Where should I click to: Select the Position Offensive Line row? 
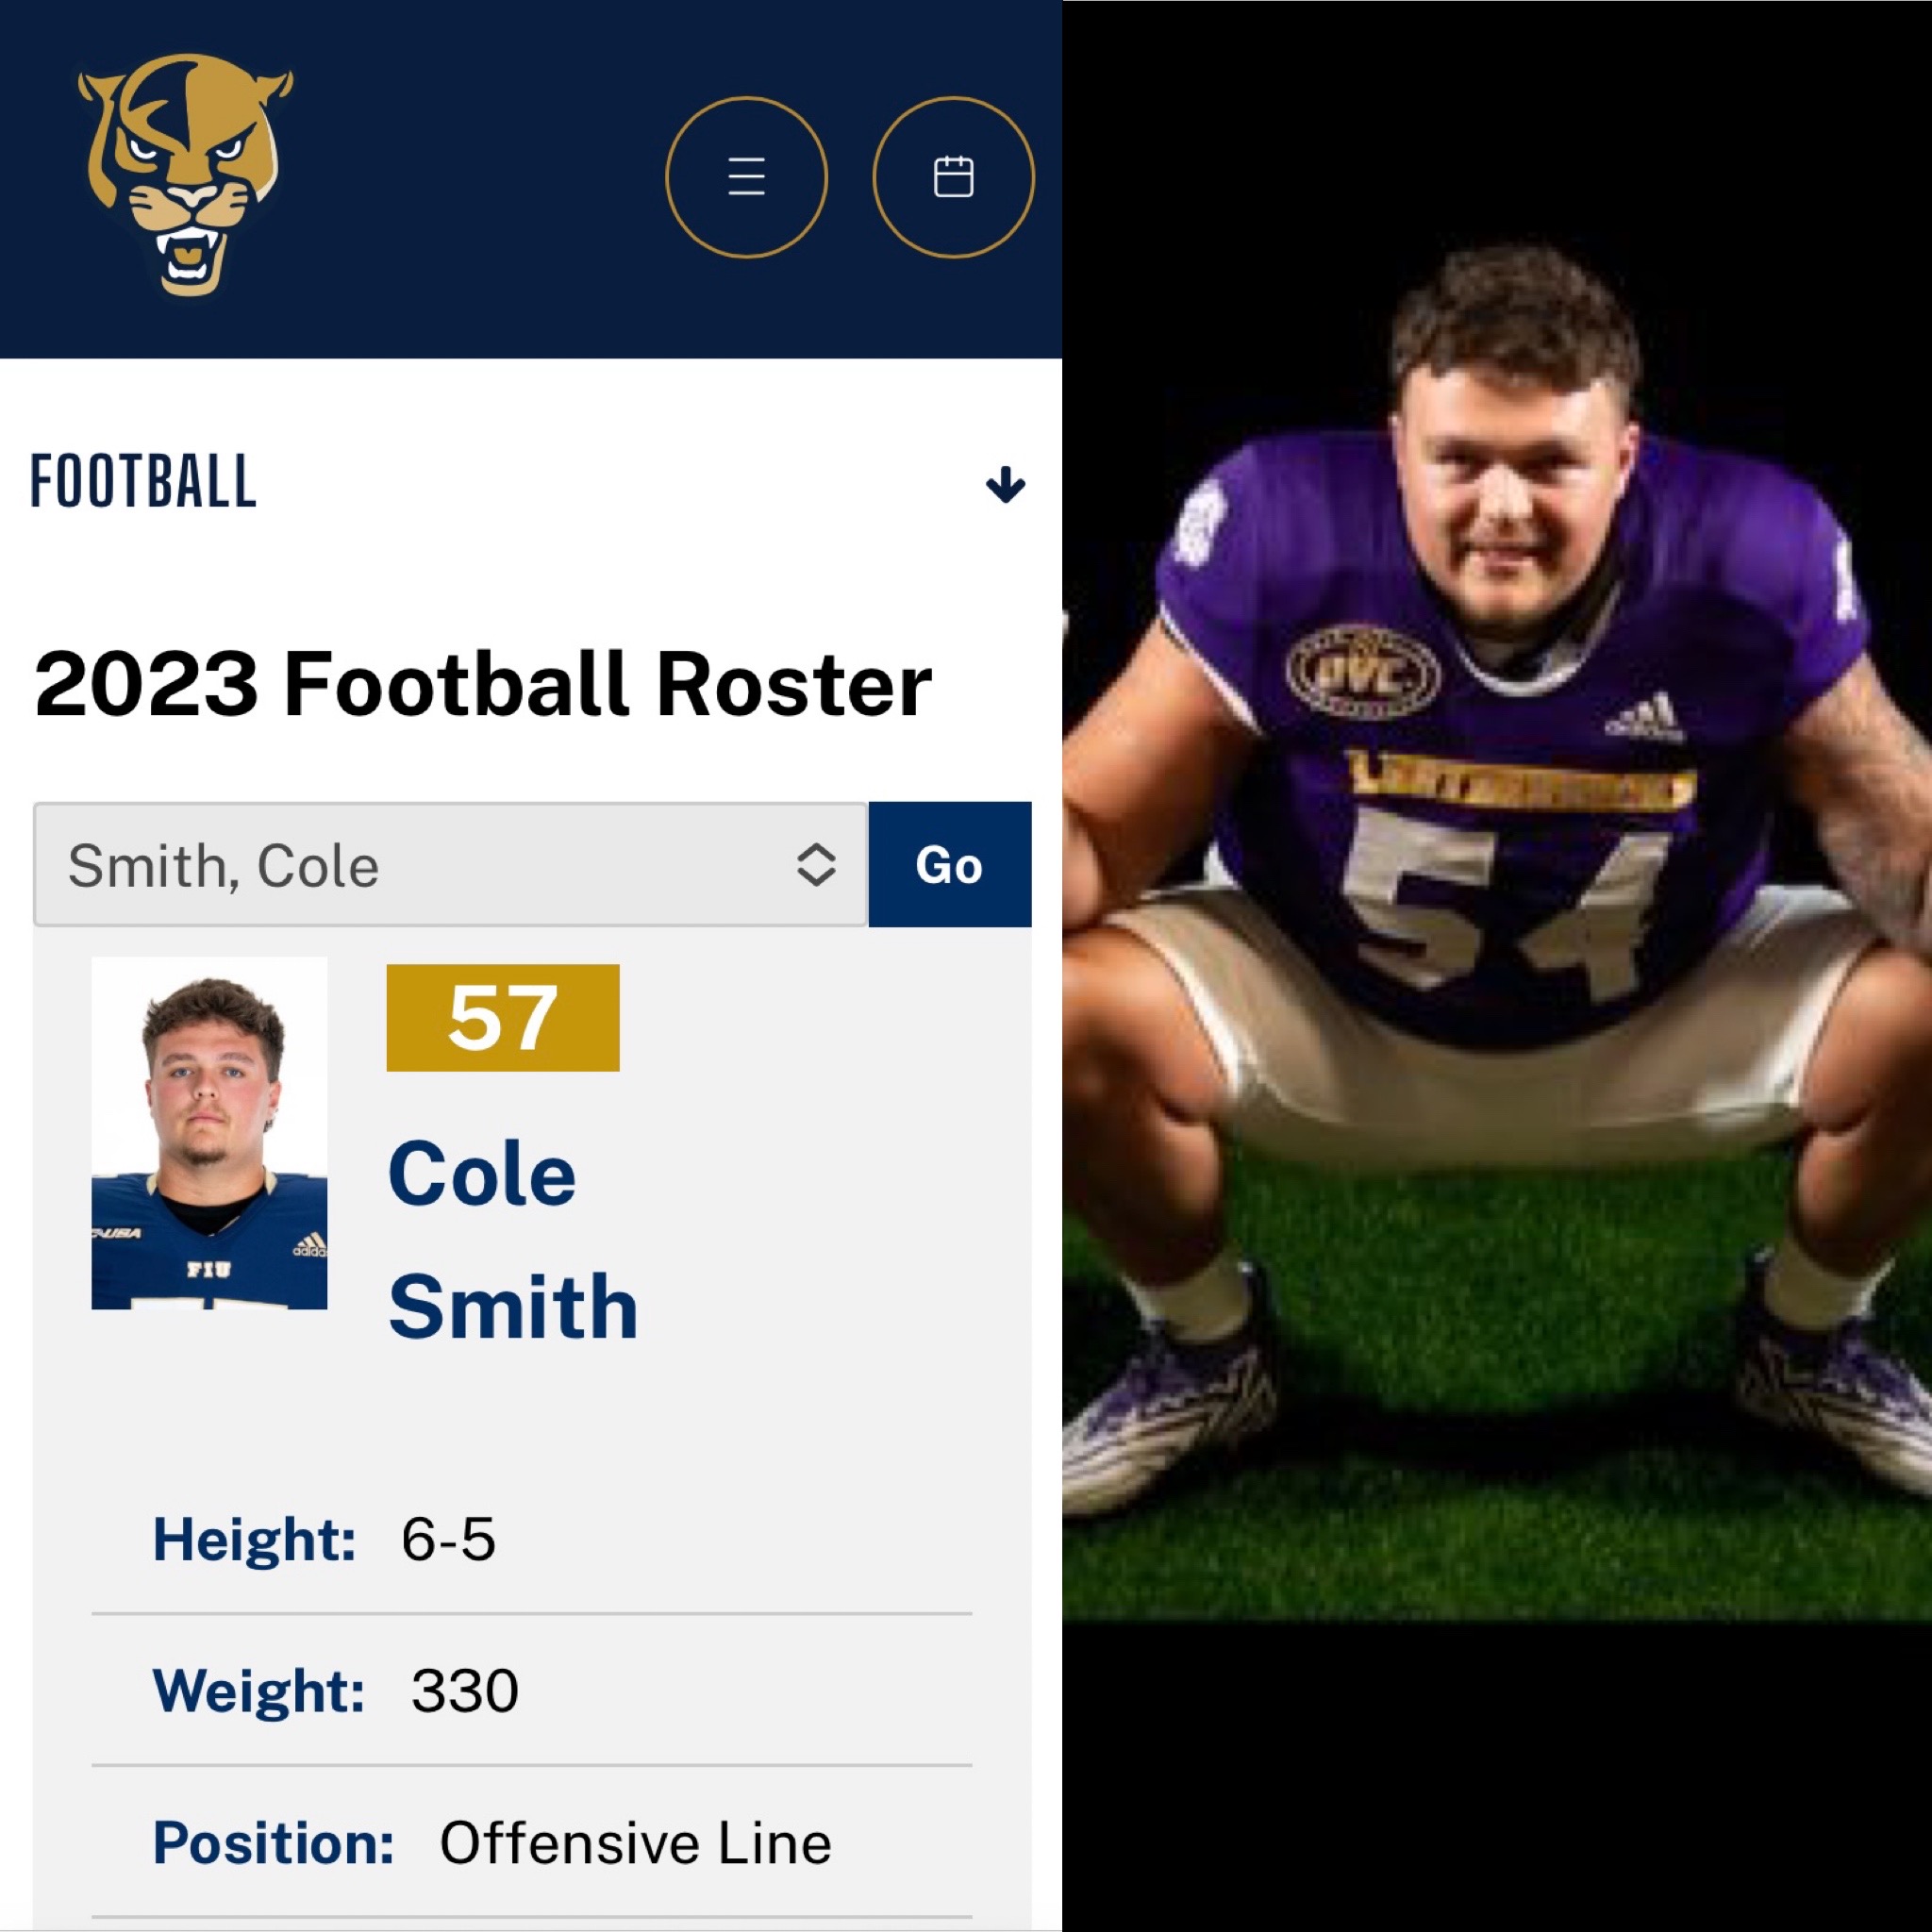tap(531, 1842)
